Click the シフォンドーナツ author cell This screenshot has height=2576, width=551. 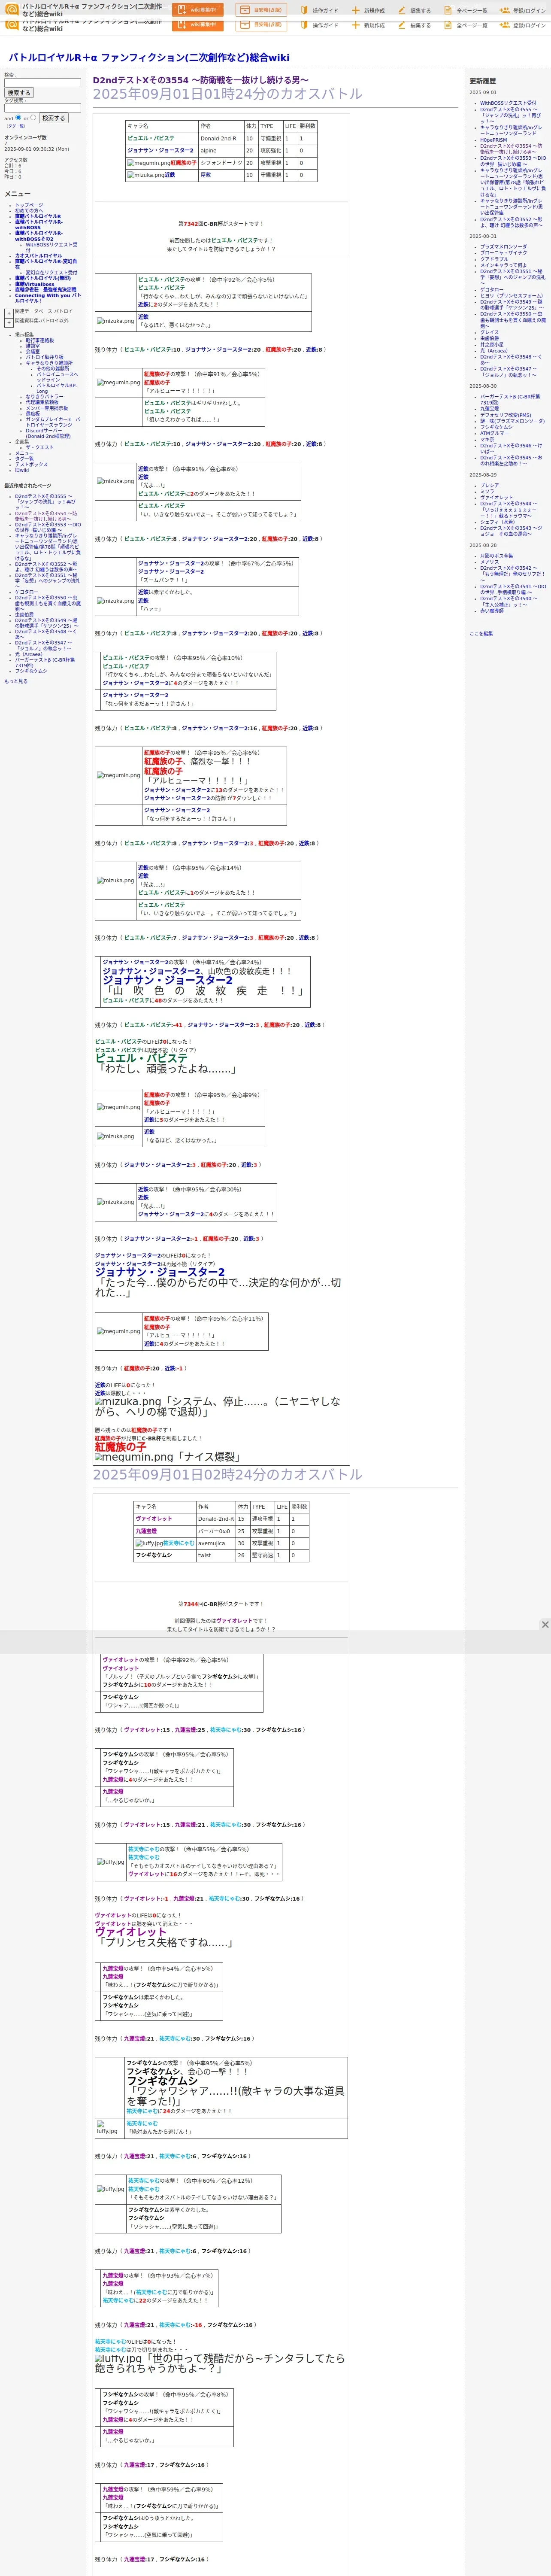(x=221, y=163)
